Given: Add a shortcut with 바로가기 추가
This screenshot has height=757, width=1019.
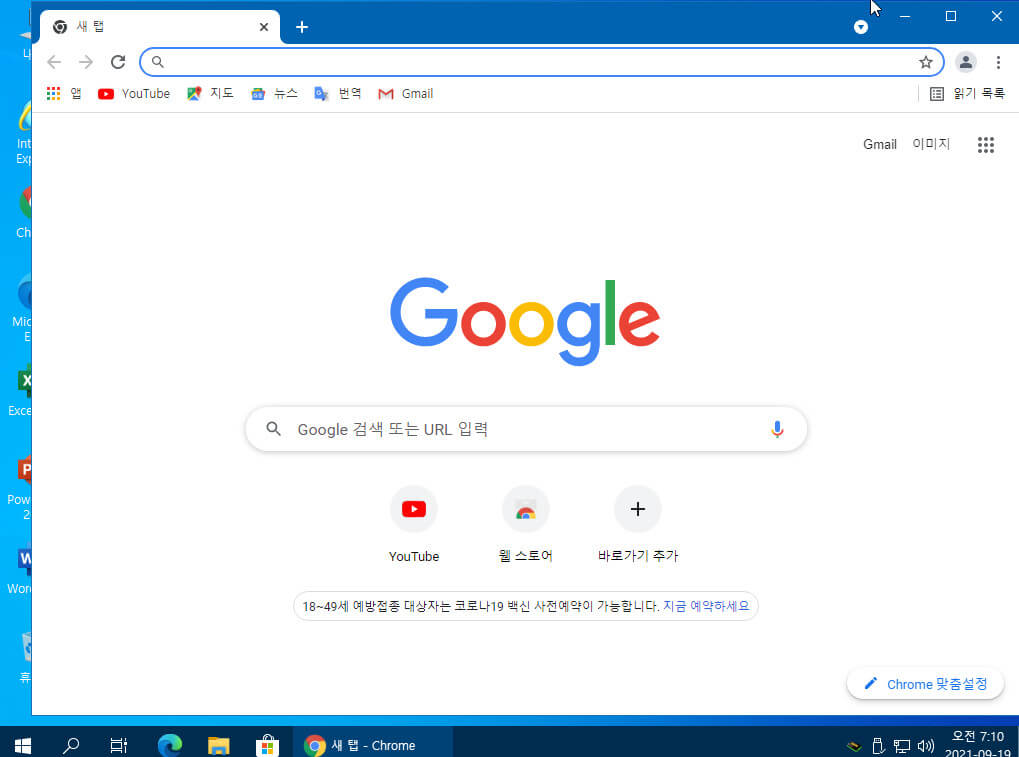Looking at the screenshot, I should [x=638, y=524].
